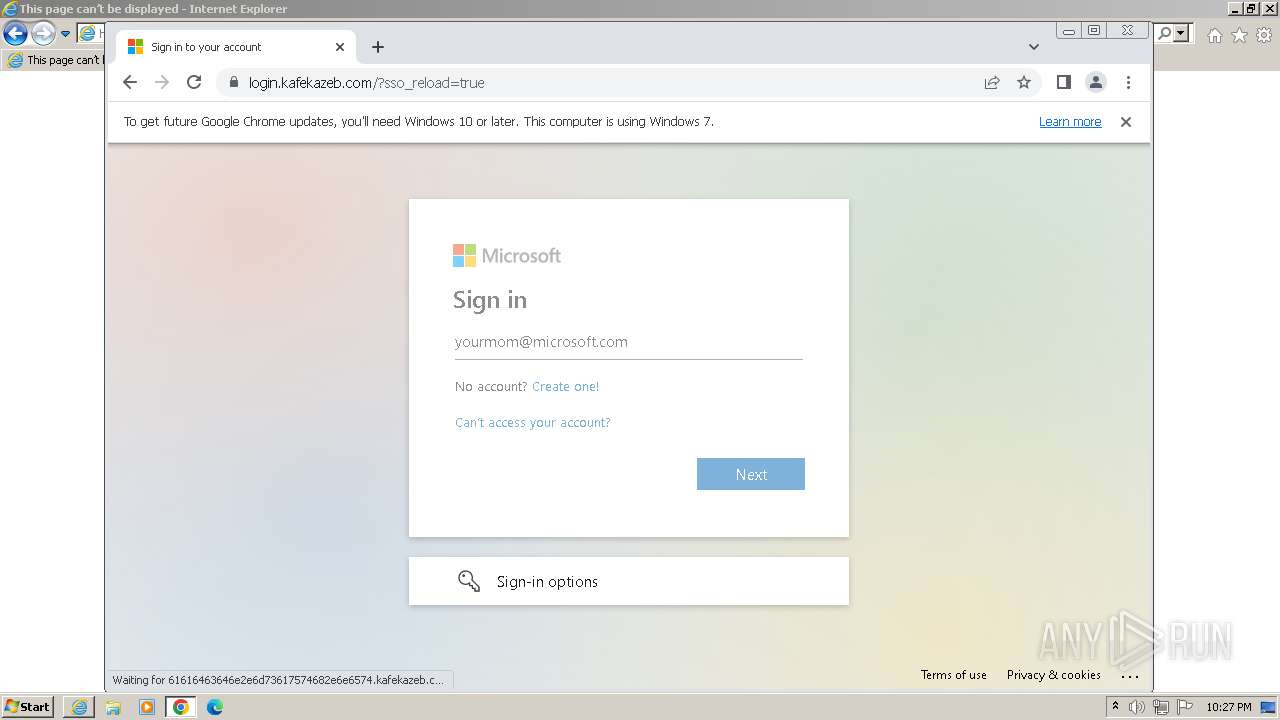Open 'Privacy & cookies' link
This screenshot has width=1280, height=720.
click(x=1054, y=675)
